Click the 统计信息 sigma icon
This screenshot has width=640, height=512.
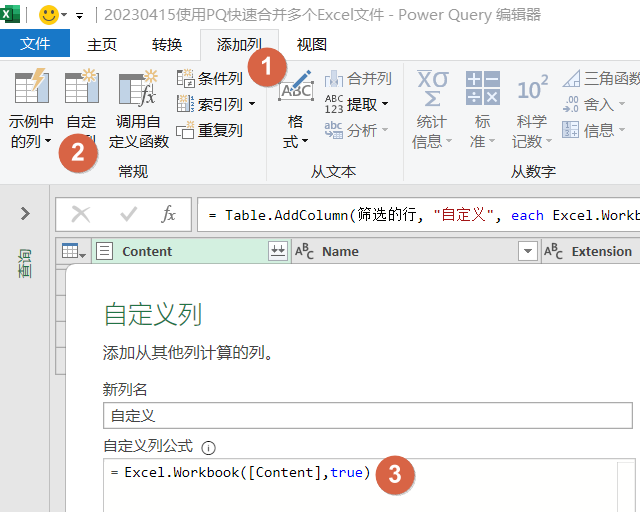(432, 88)
